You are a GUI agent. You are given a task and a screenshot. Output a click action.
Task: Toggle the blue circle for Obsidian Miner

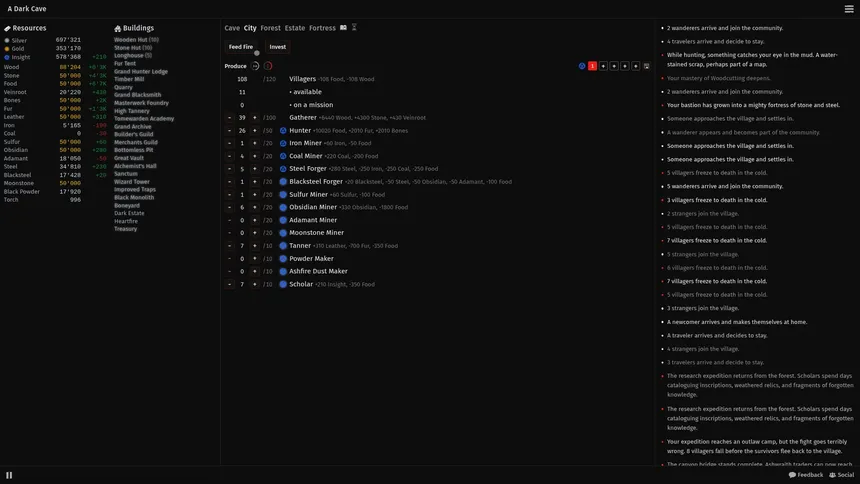click(283, 207)
